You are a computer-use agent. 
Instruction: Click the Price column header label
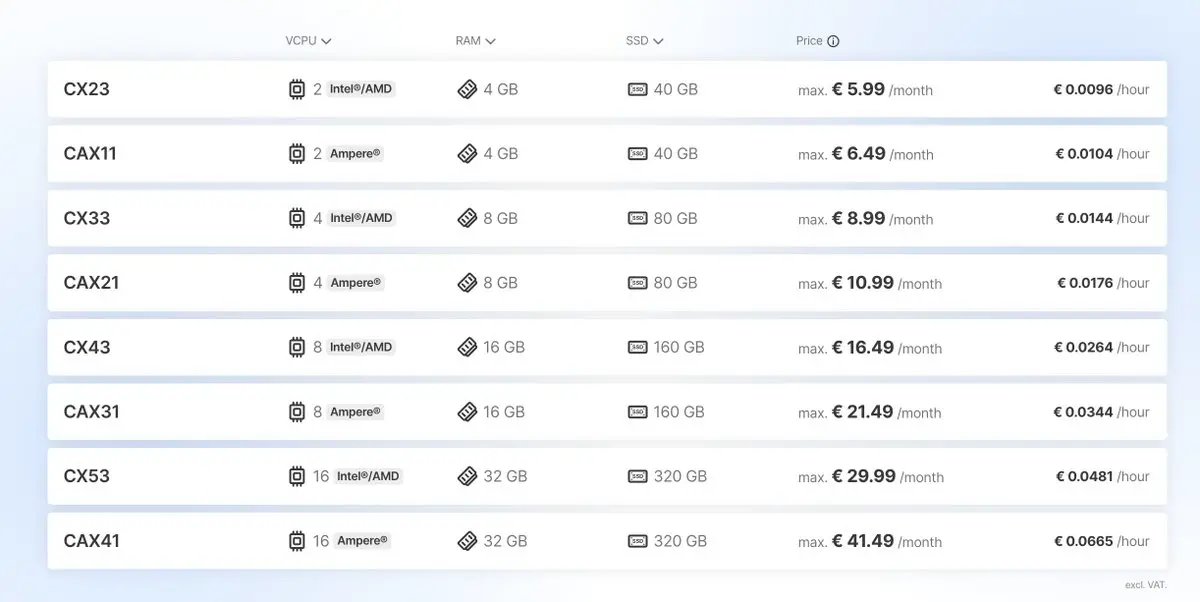coord(809,41)
